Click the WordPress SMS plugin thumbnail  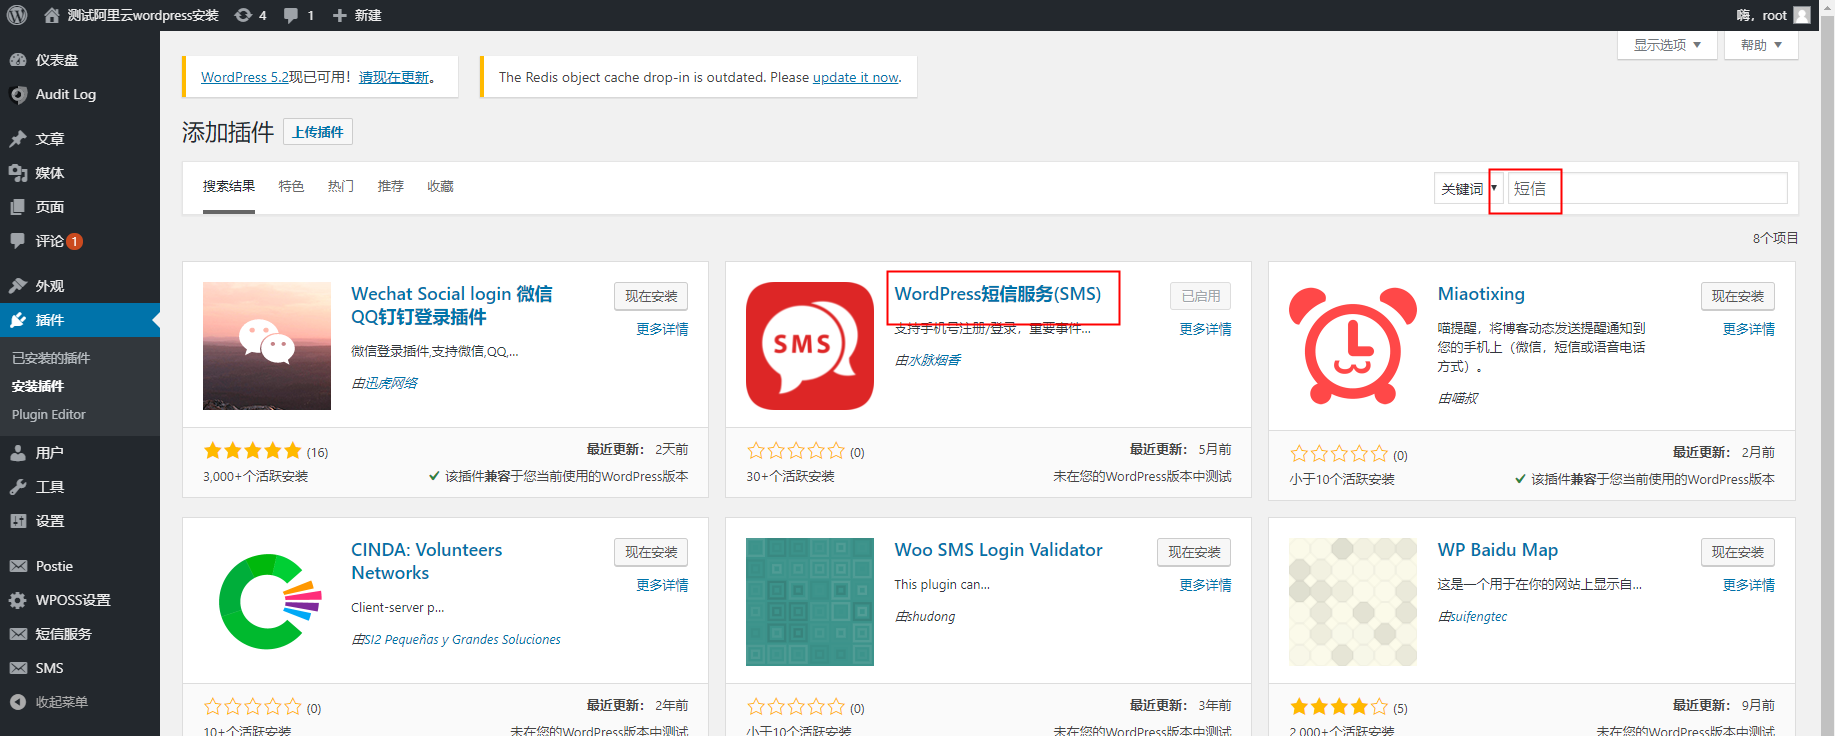point(809,346)
